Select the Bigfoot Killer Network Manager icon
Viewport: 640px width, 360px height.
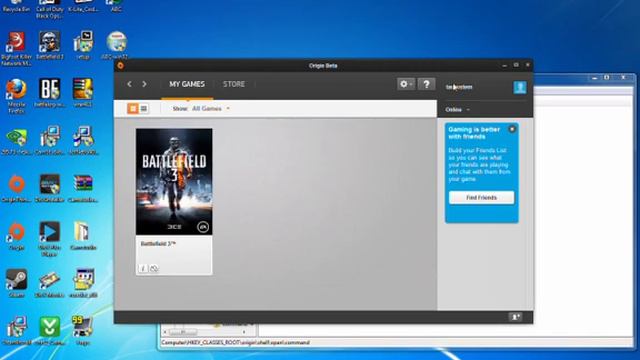pyautogui.click(x=16, y=48)
